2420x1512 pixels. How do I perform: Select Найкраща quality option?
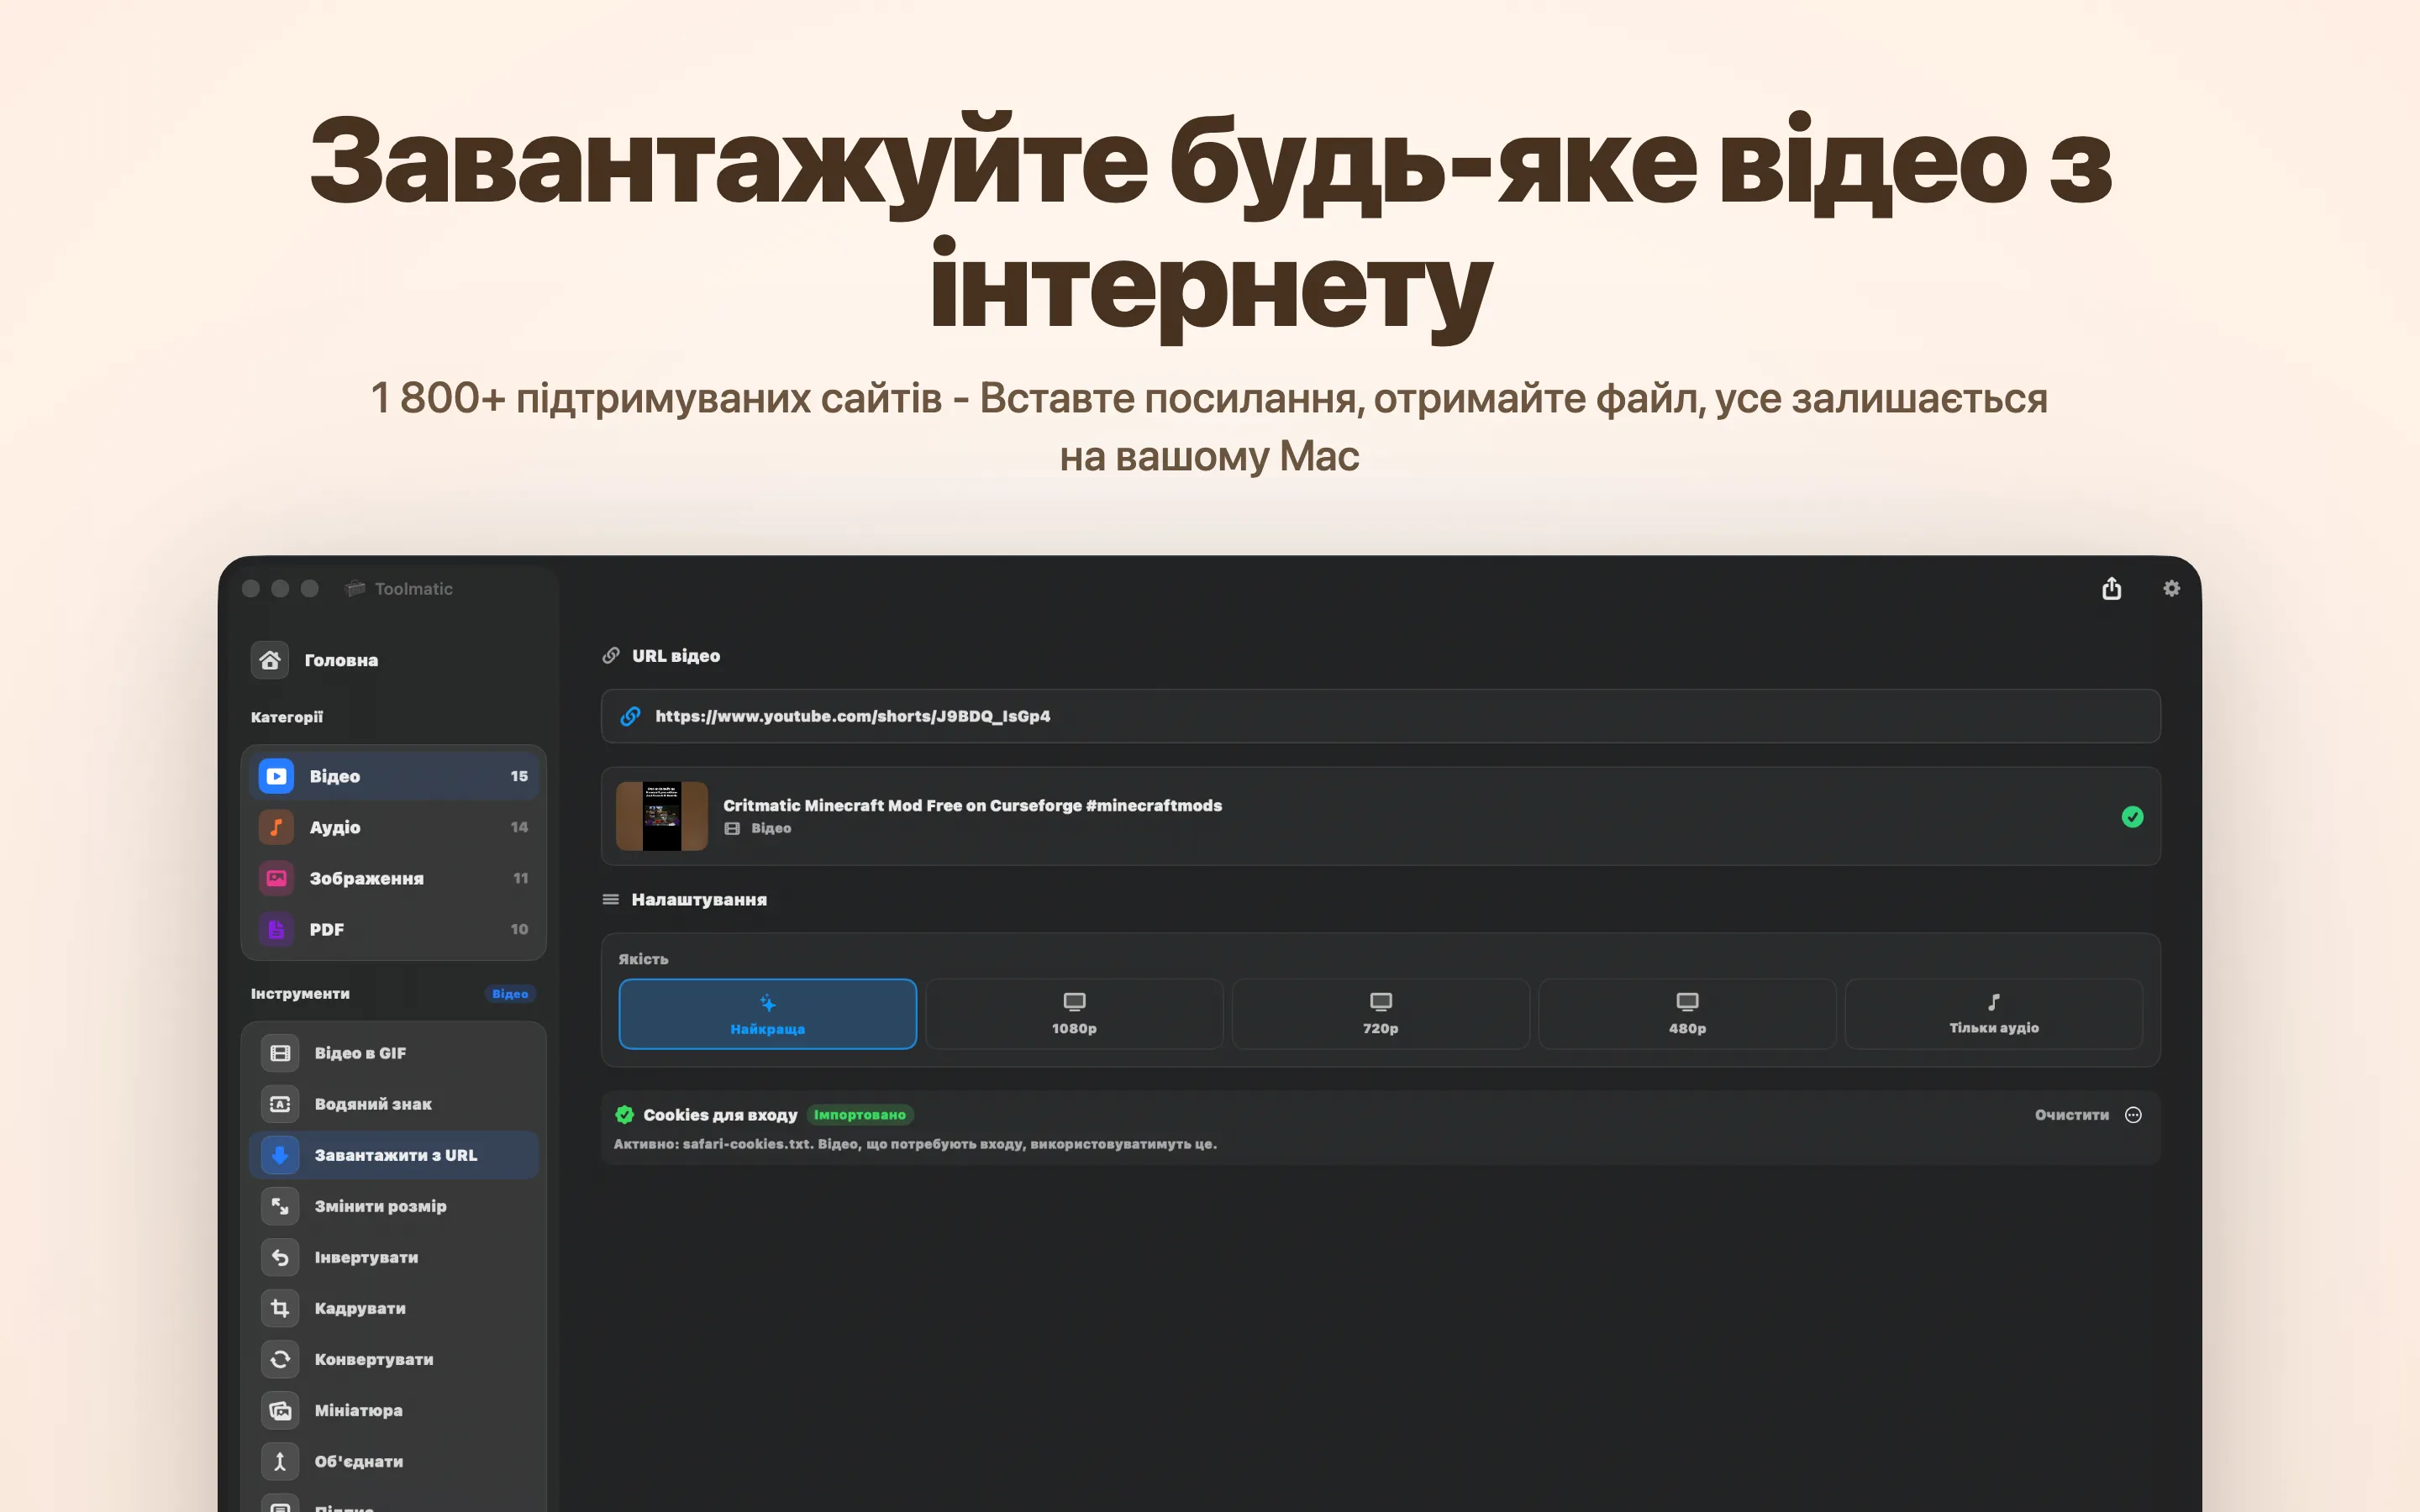(768, 1014)
